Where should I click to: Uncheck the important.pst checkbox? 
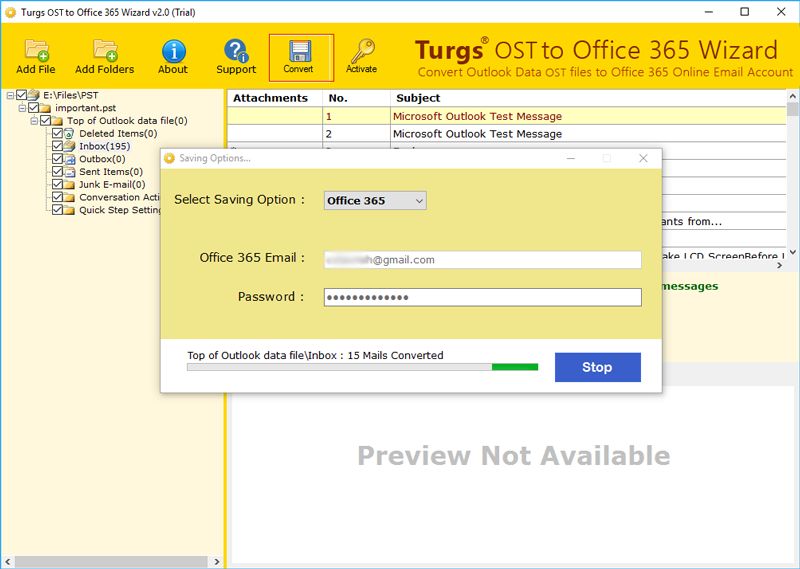34,108
